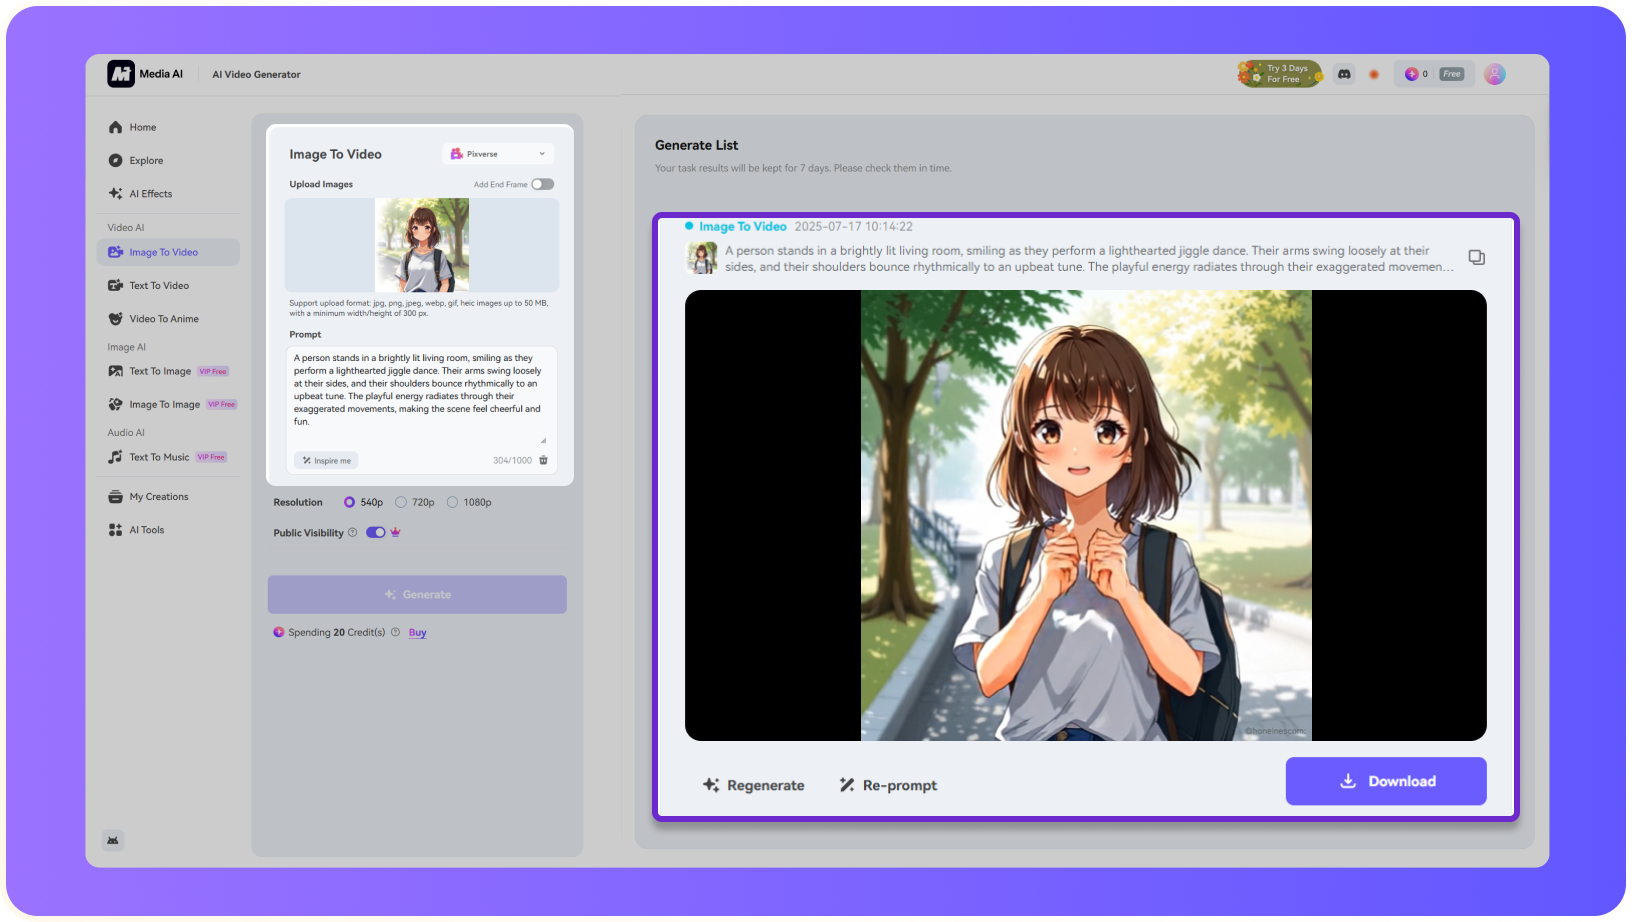Click the Media AI logo icon
1632x922 pixels.
121,74
